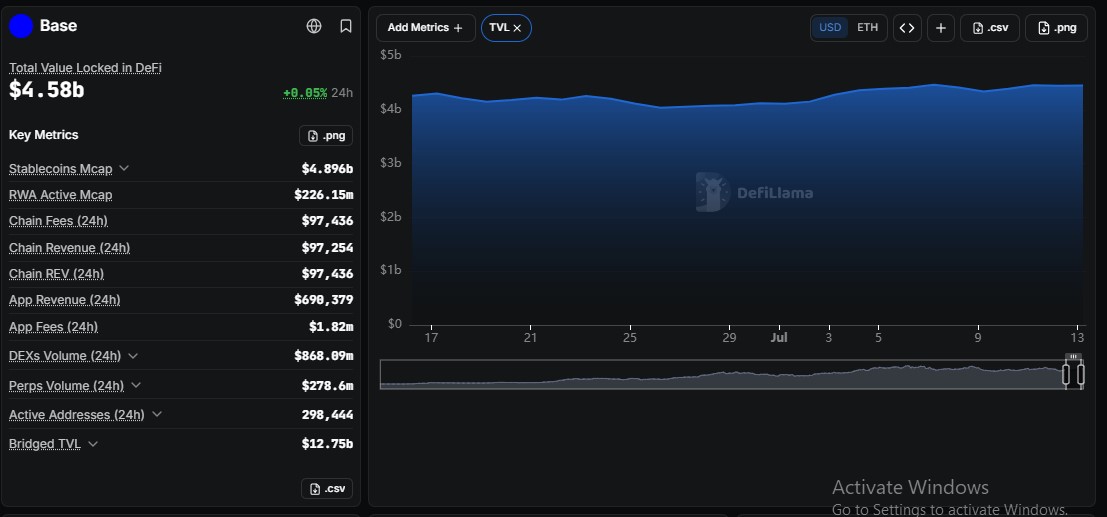Click the Jul label on chart axis

[779, 338]
